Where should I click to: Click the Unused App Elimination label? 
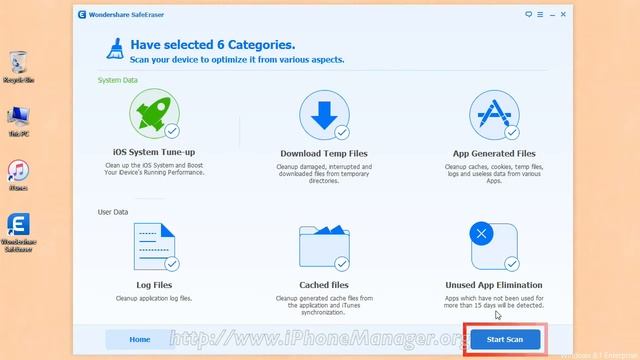(494, 285)
